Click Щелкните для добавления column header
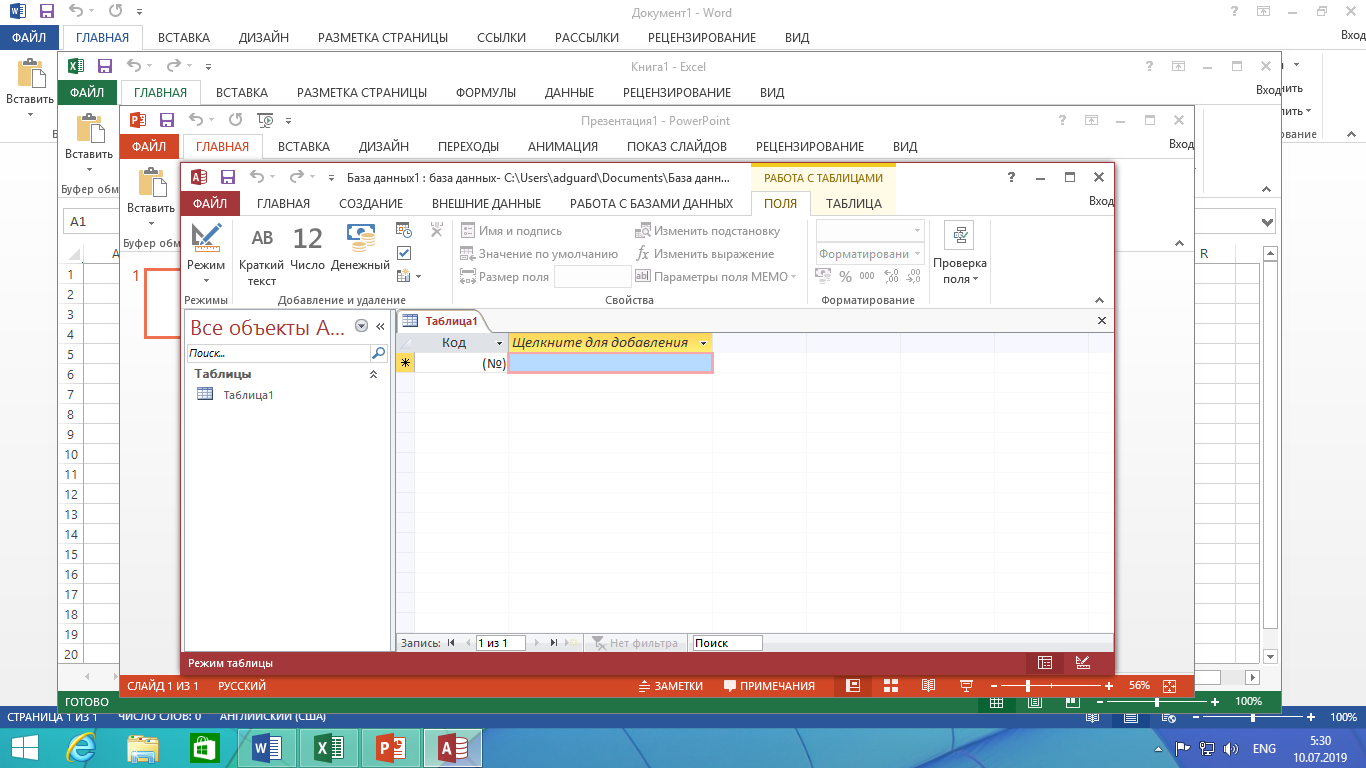Viewport: 1366px width, 768px height. 610,343
